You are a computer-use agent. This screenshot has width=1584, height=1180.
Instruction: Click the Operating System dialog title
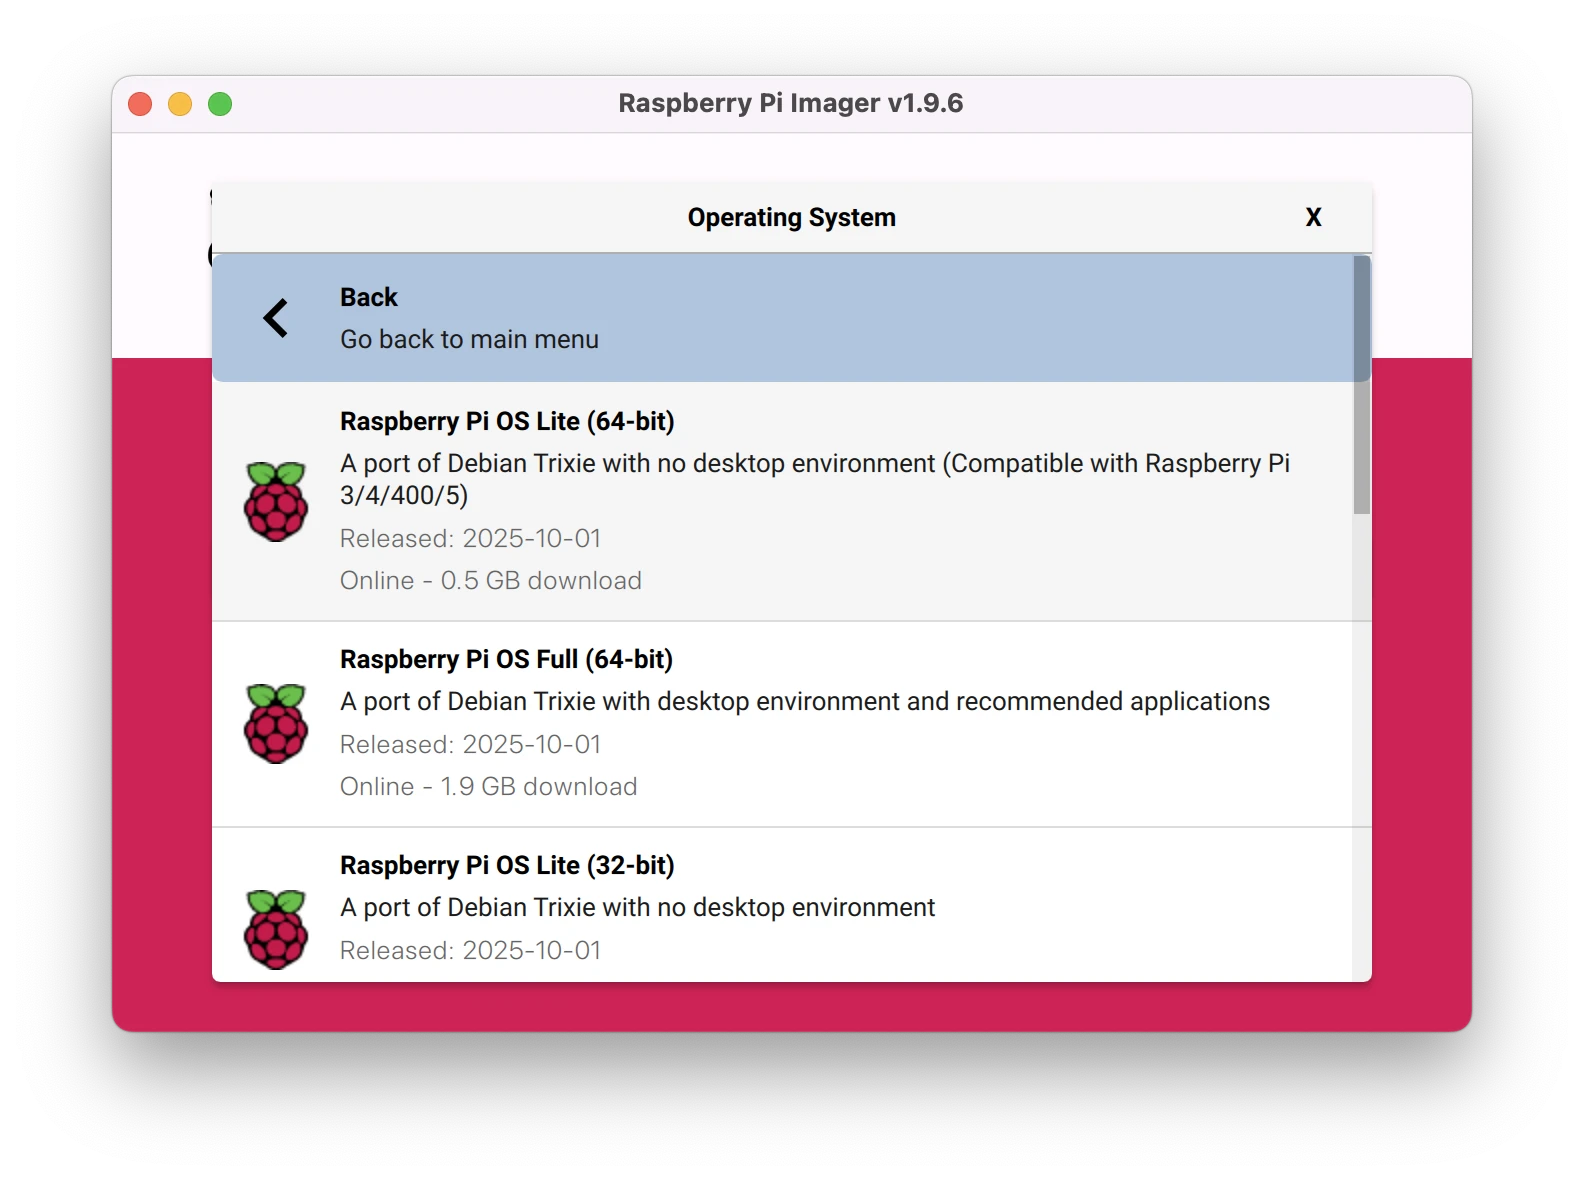791,217
